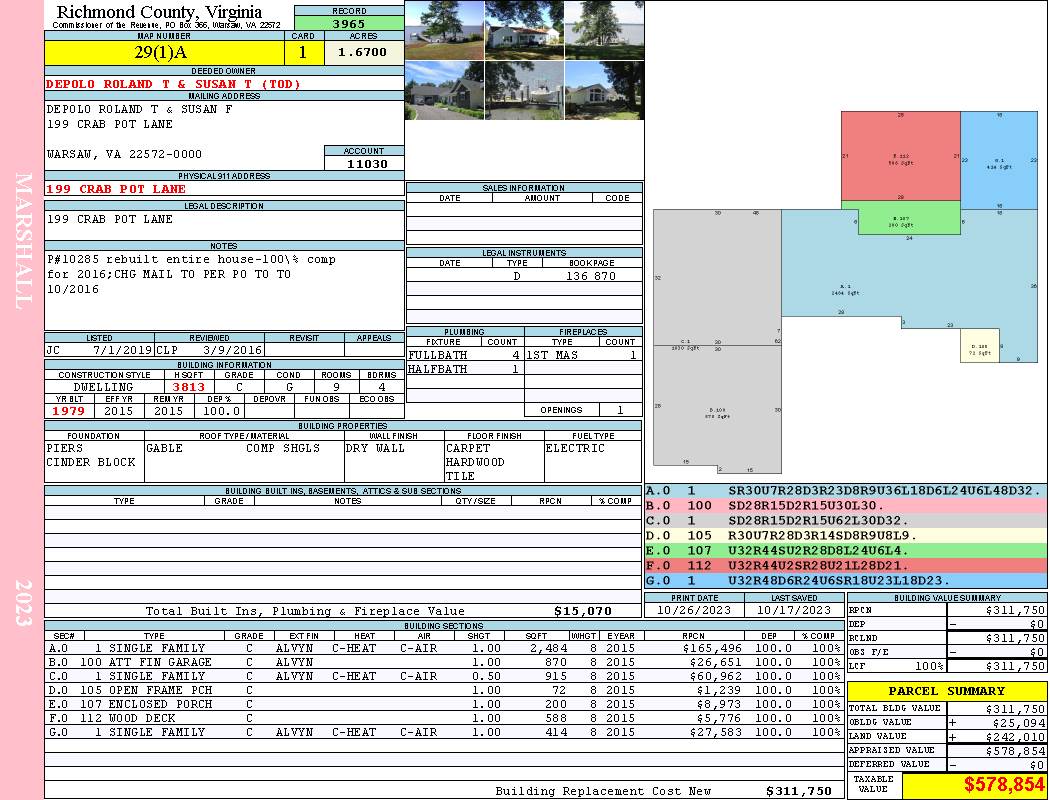Click the H SQFT value 3813
The height and width of the screenshot is (800, 1050).
click(x=189, y=387)
